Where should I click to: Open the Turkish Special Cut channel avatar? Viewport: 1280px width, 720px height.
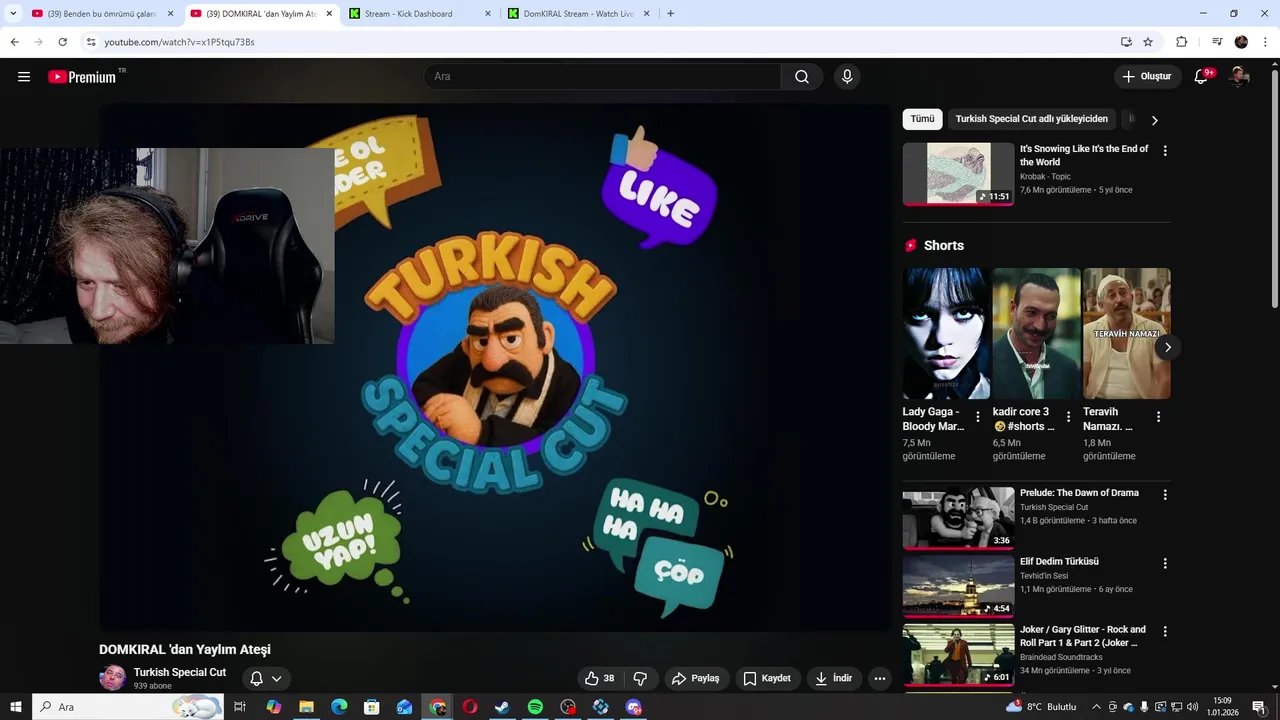pyautogui.click(x=113, y=678)
